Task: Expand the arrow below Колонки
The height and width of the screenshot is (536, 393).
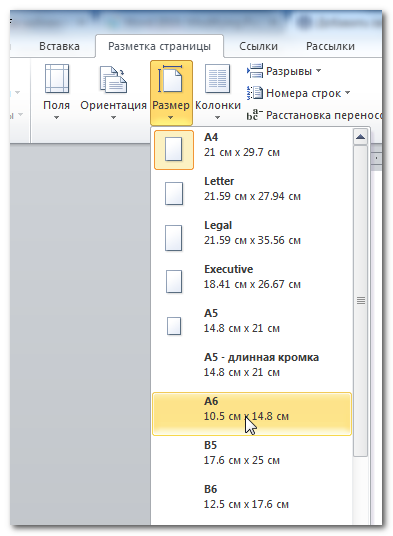Action: tap(217, 118)
